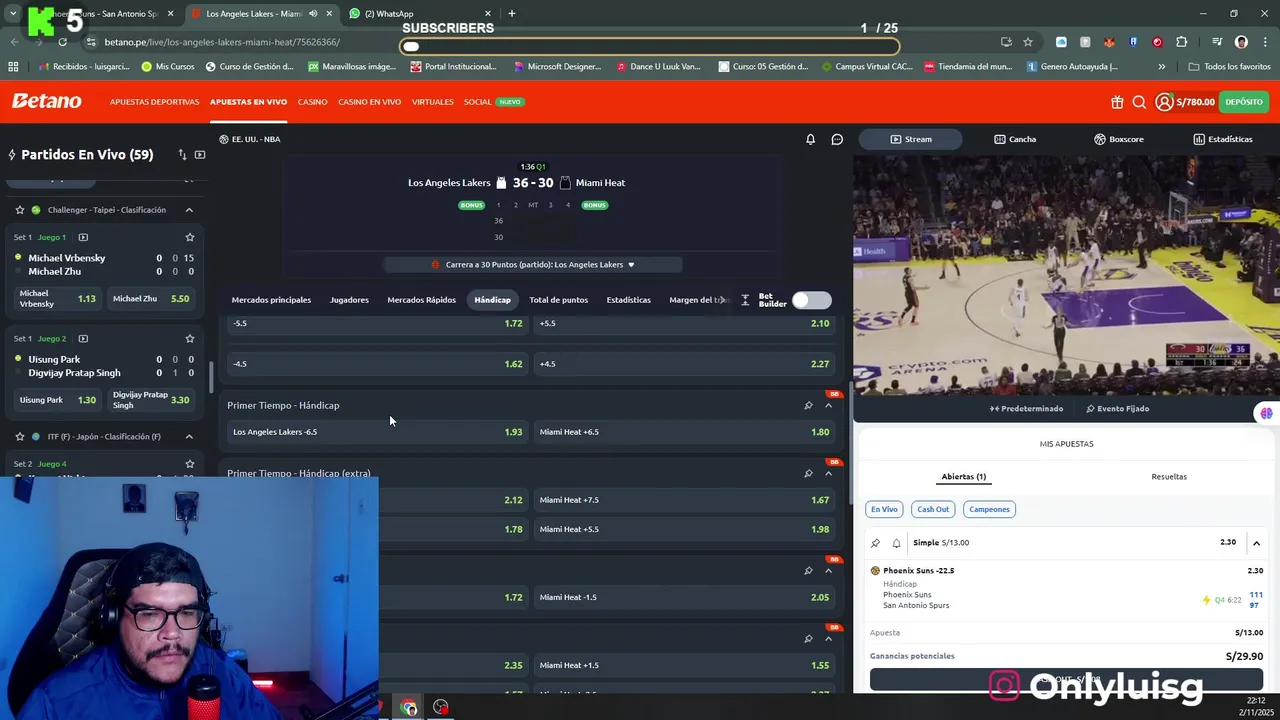Image resolution: width=1280 pixels, height=720 pixels.
Task: Click the pin icon on the Simple bet slip
Action: click(x=875, y=543)
